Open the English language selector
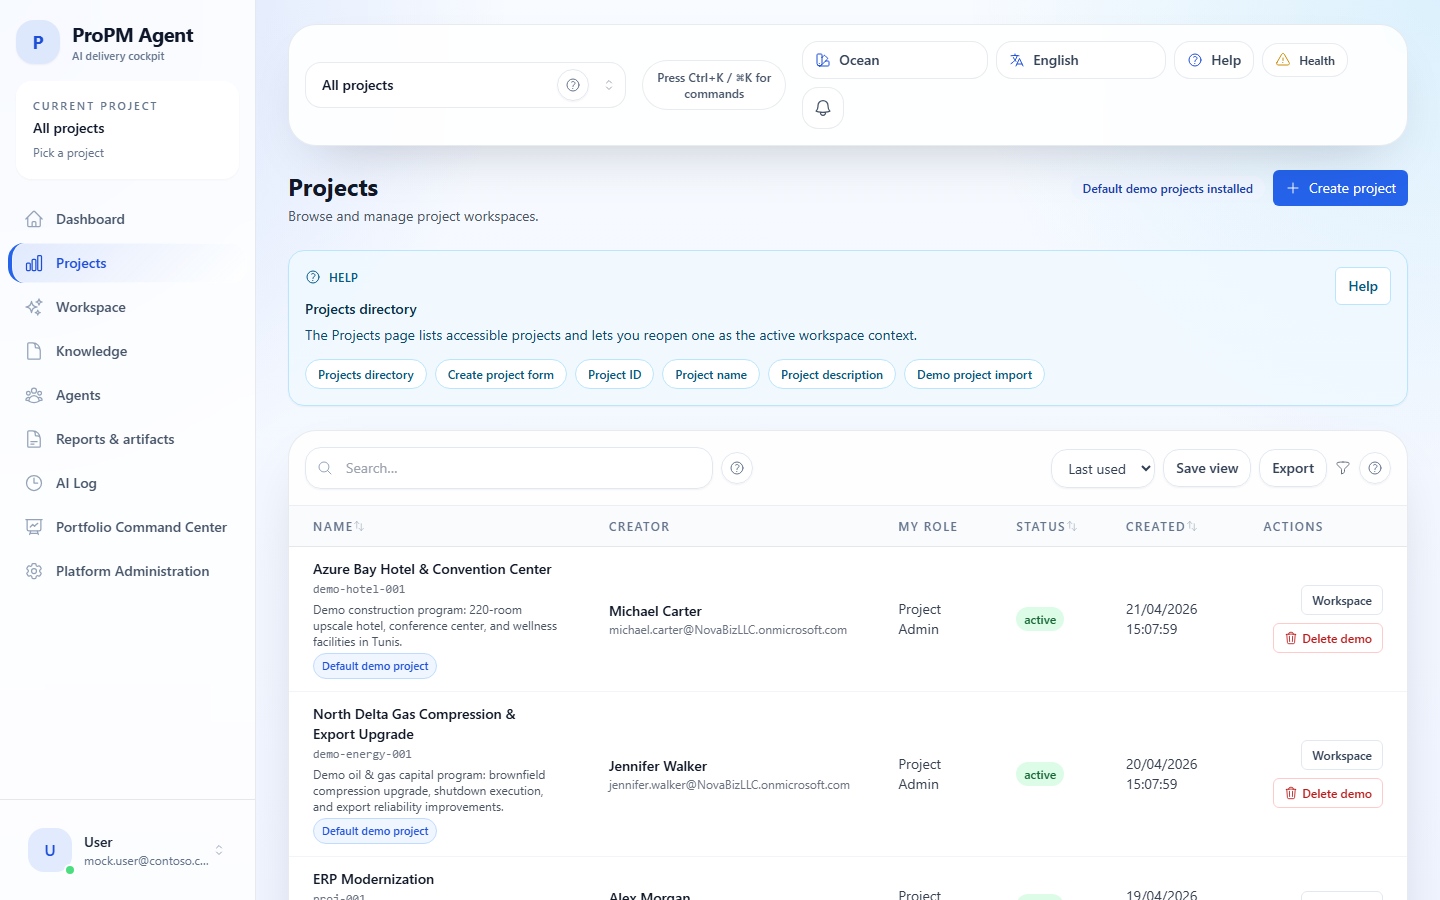This screenshot has width=1440, height=900. 1080,60
